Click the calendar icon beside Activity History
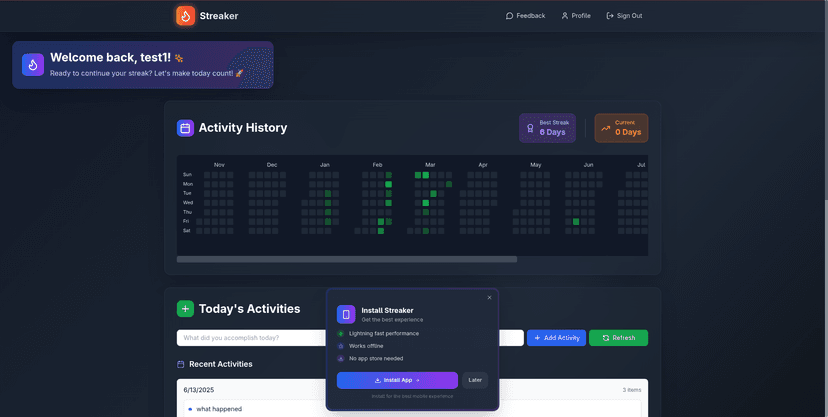 (185, 128)
